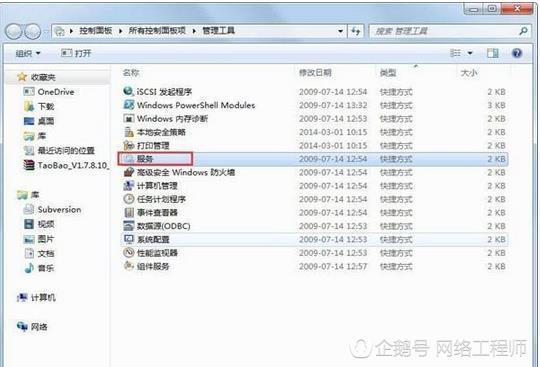This screenshot has width=540, height=367.
Task: Click the 2014-03-01 10:15 date of 打印管理
Action: (333, 145)
